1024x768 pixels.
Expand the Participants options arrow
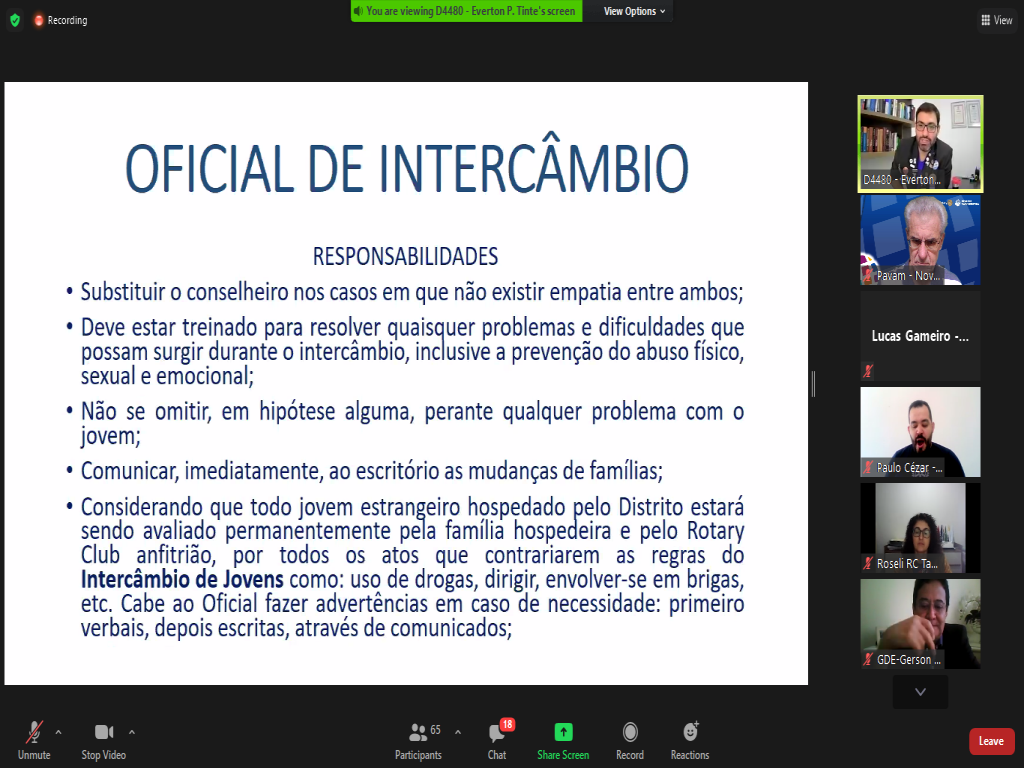pos(458,731)
